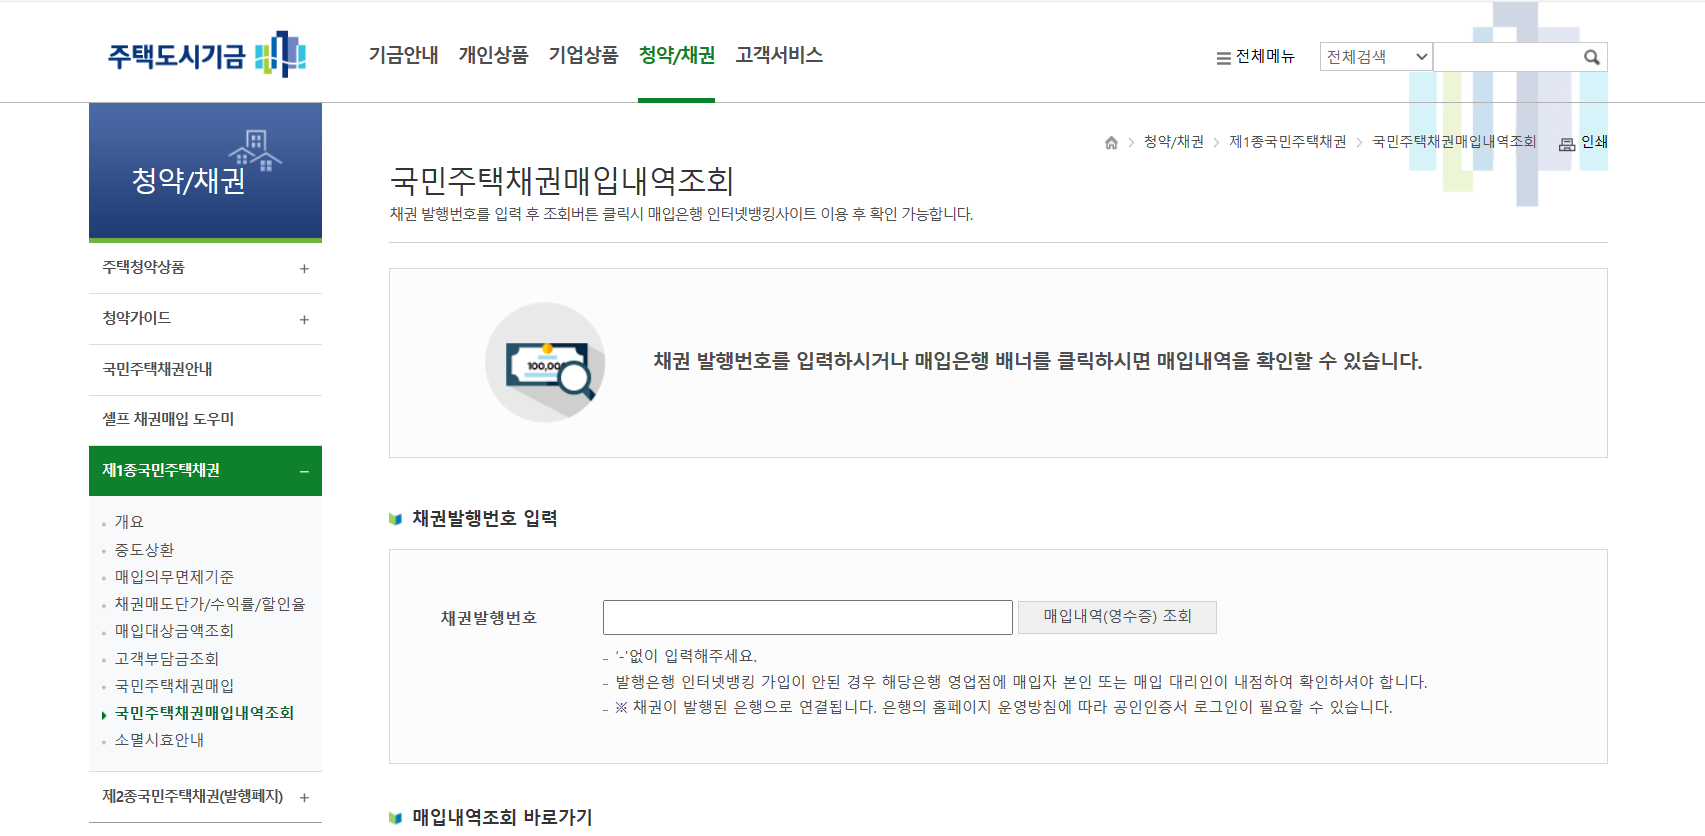Screen dimensions: 1705x836
Task: Click the search magnifier icon
Action: [x=1591, y=57]
